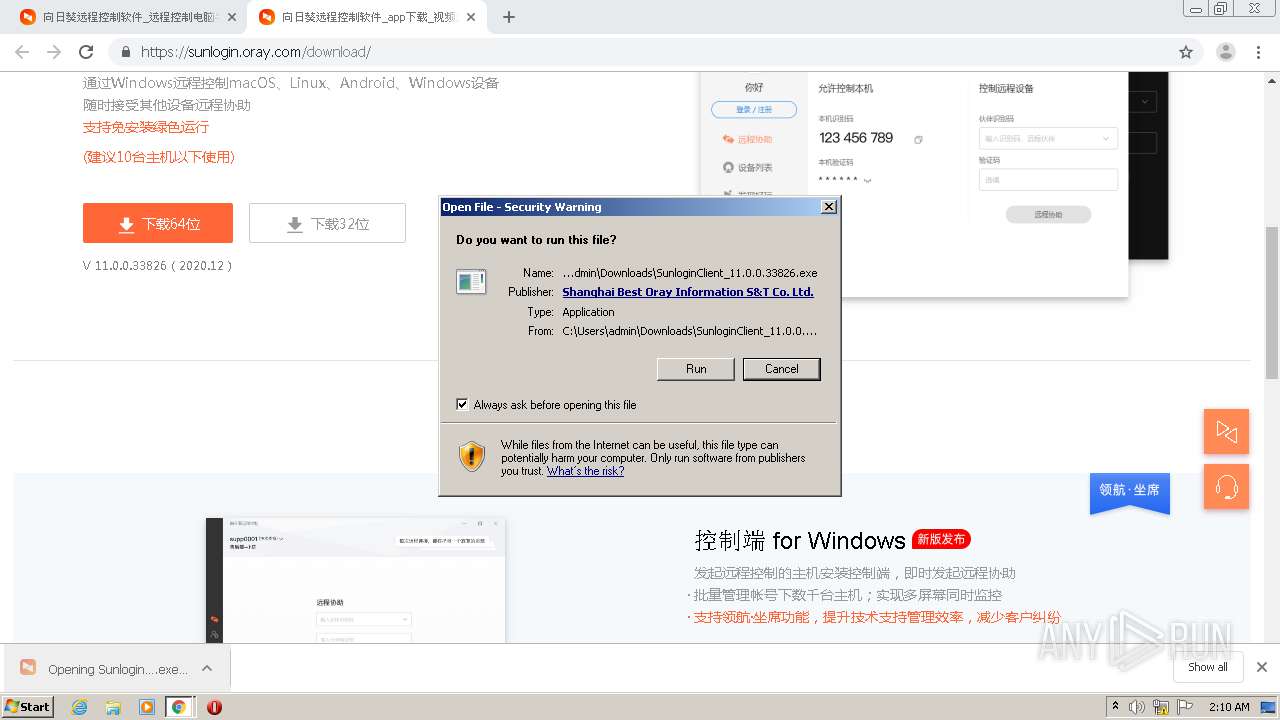1280x720 pixels.
Task: Click the orange 下载64位 download button
Action: [x=158, y=223]
